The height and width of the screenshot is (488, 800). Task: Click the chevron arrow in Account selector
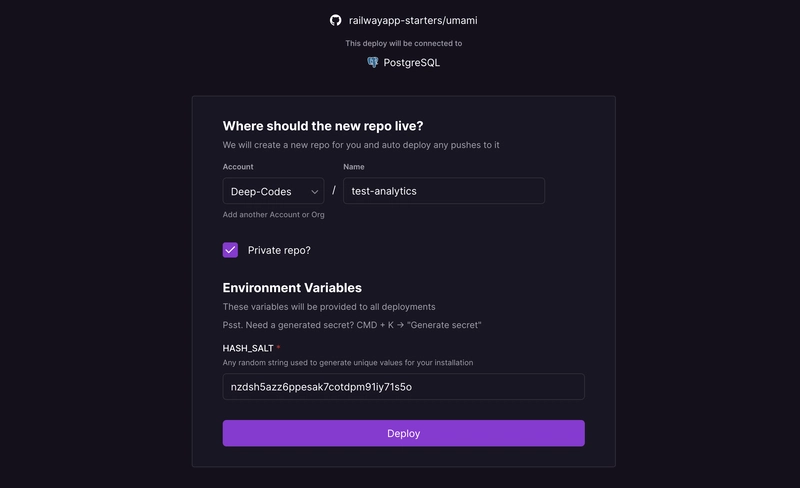click(x=314, y=191)
